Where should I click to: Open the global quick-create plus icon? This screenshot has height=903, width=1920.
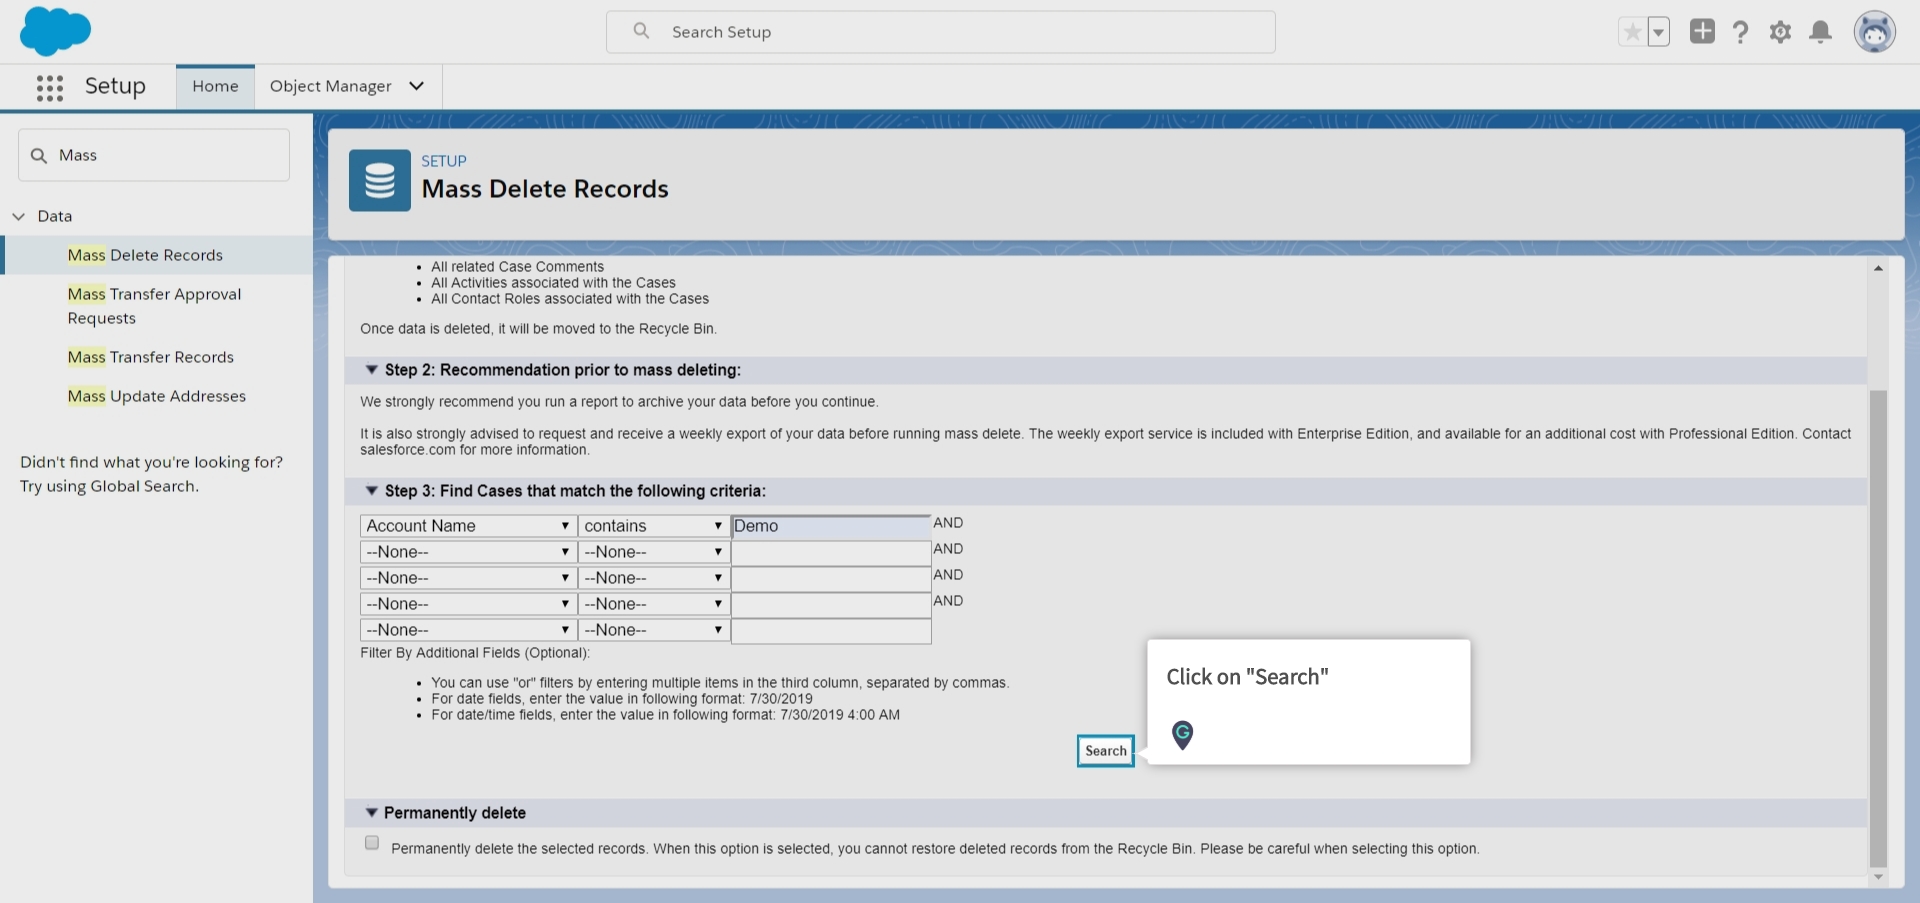1701,31
